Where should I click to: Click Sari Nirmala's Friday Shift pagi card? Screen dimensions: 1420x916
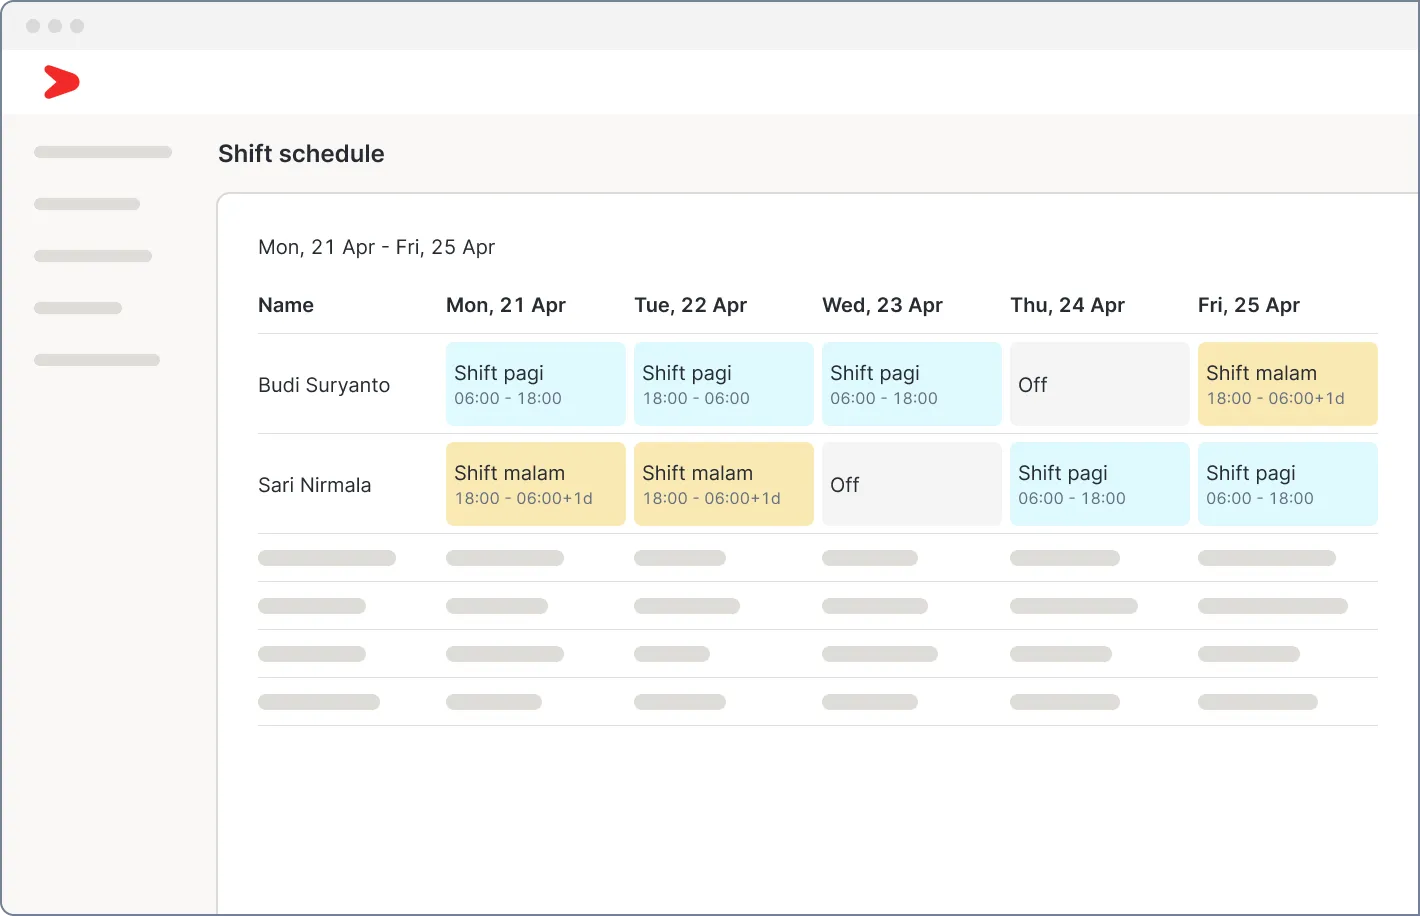(1288, 484)
